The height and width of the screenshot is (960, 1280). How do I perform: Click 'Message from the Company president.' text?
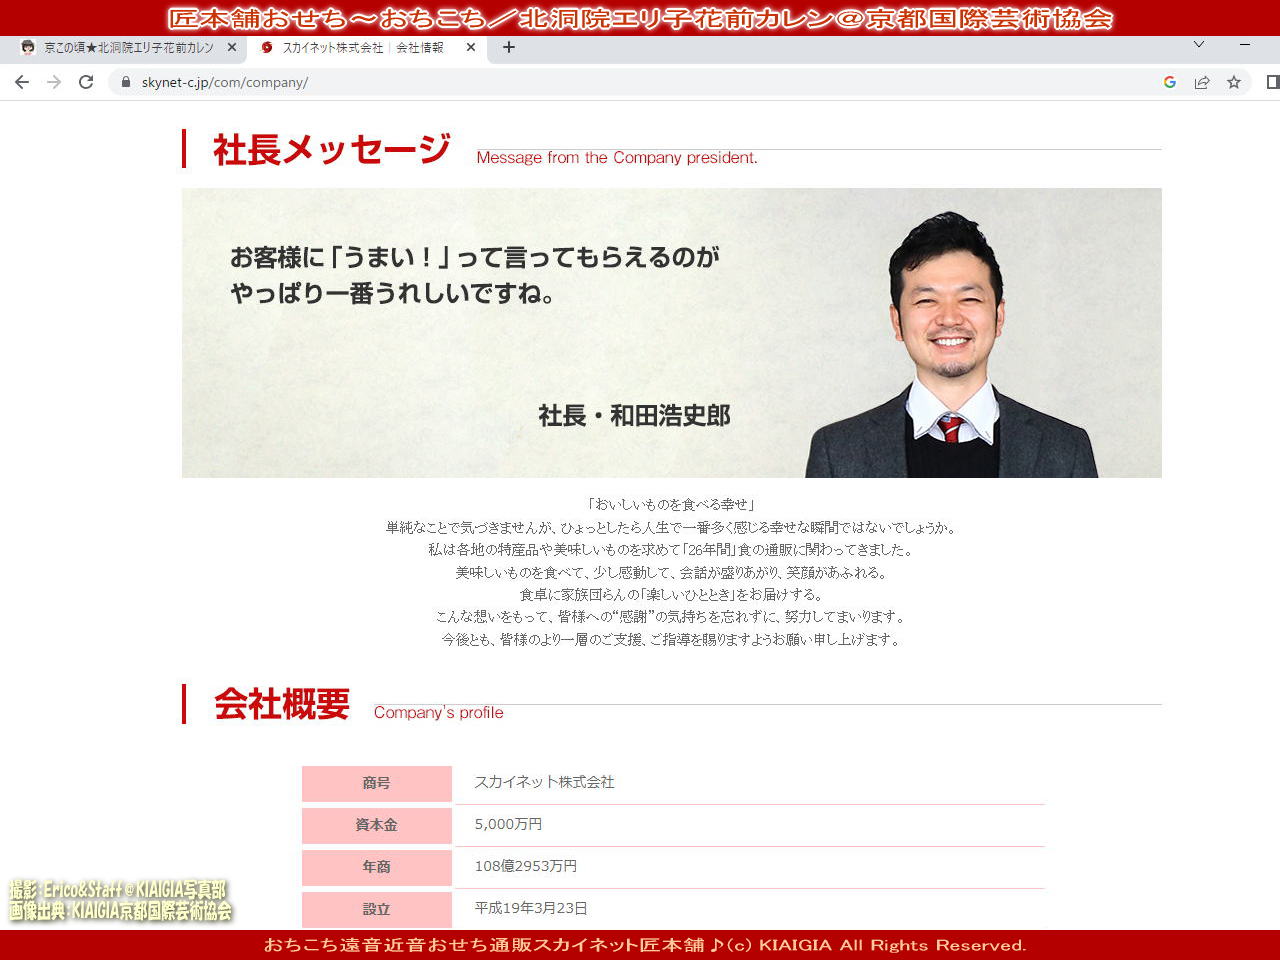(617, 157)
